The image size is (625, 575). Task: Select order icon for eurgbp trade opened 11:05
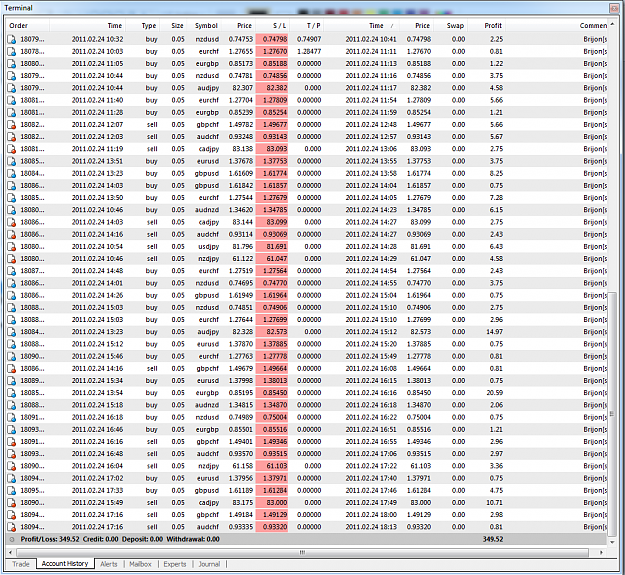pyautogui.click(x=12, y=64)
